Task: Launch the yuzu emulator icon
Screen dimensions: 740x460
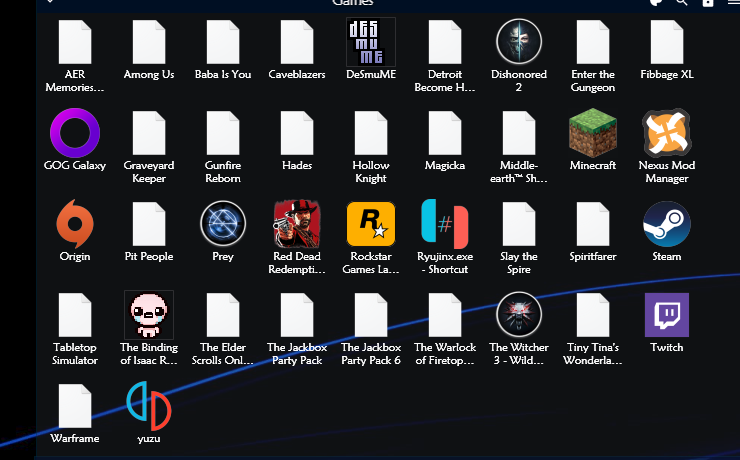Action: (x=149, y=406)
